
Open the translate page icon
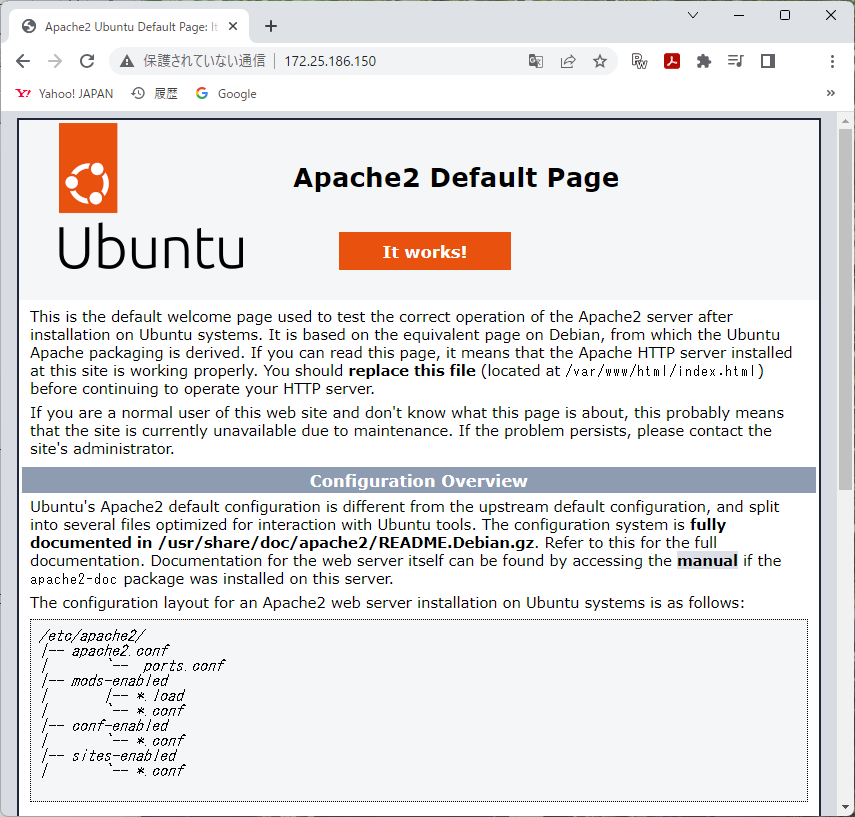(535, 61)
